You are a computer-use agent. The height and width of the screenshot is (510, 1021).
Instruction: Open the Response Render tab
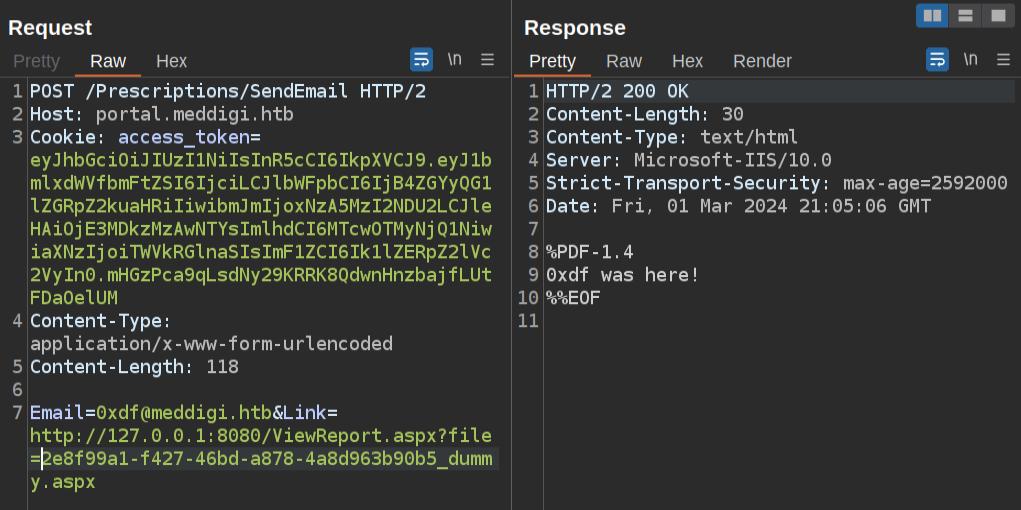762,61
